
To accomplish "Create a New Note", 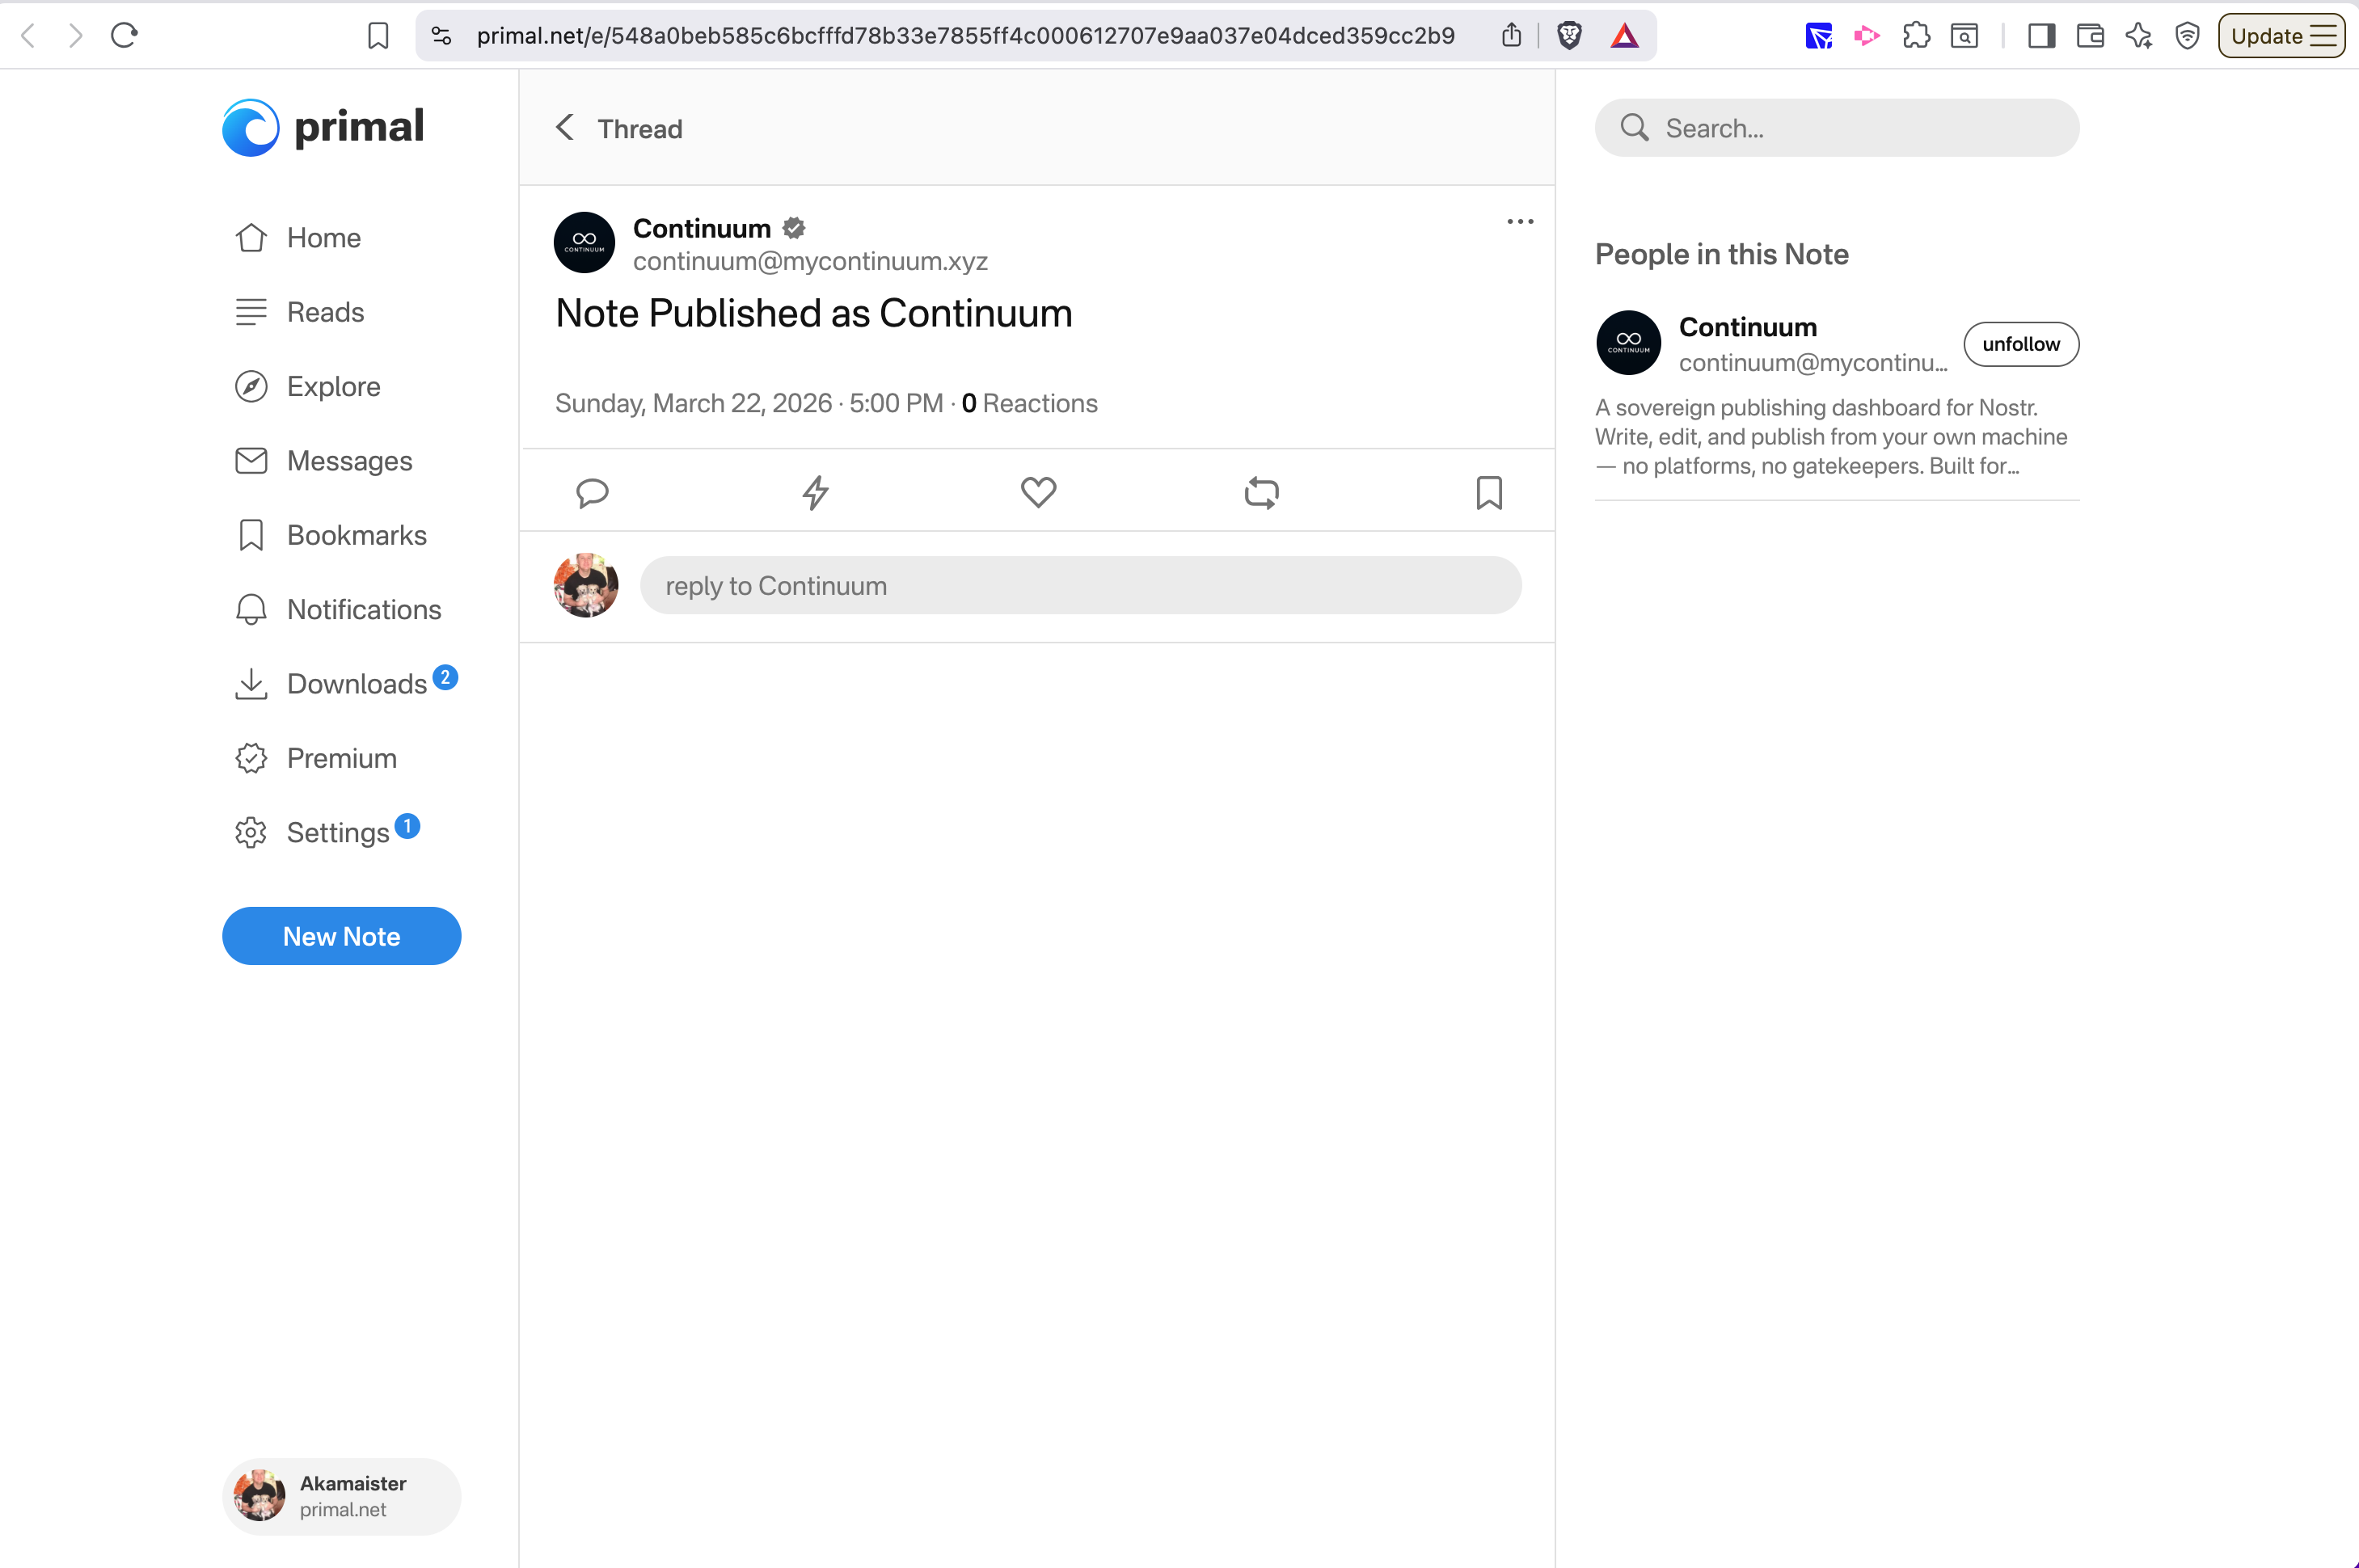I will click(x=341, y=936).
